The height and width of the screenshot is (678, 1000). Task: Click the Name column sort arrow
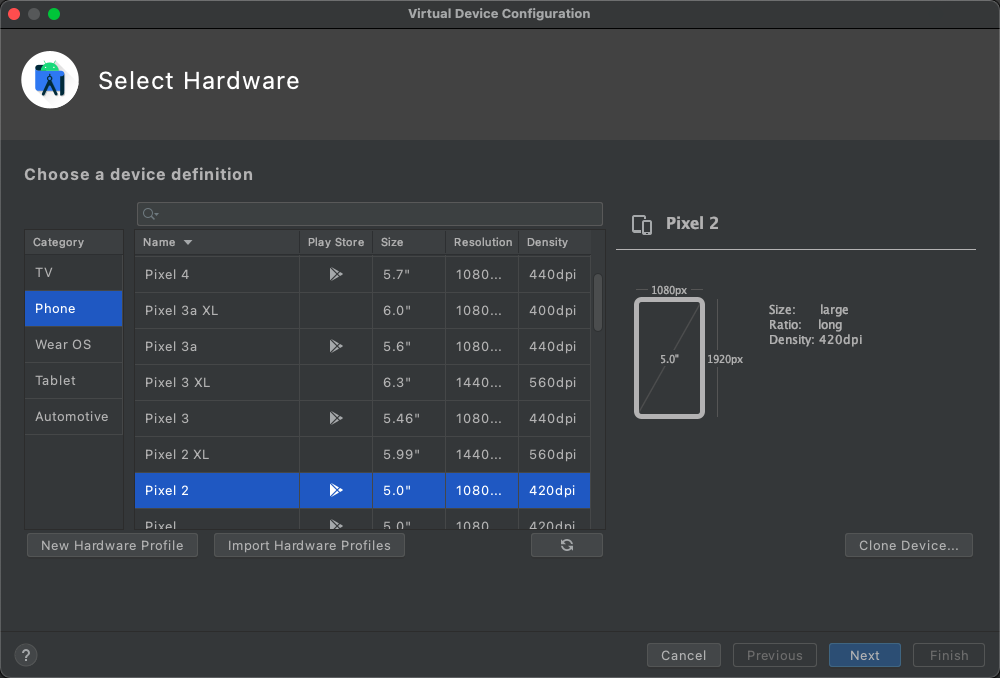pyautogui.click(x=188, y=242)
